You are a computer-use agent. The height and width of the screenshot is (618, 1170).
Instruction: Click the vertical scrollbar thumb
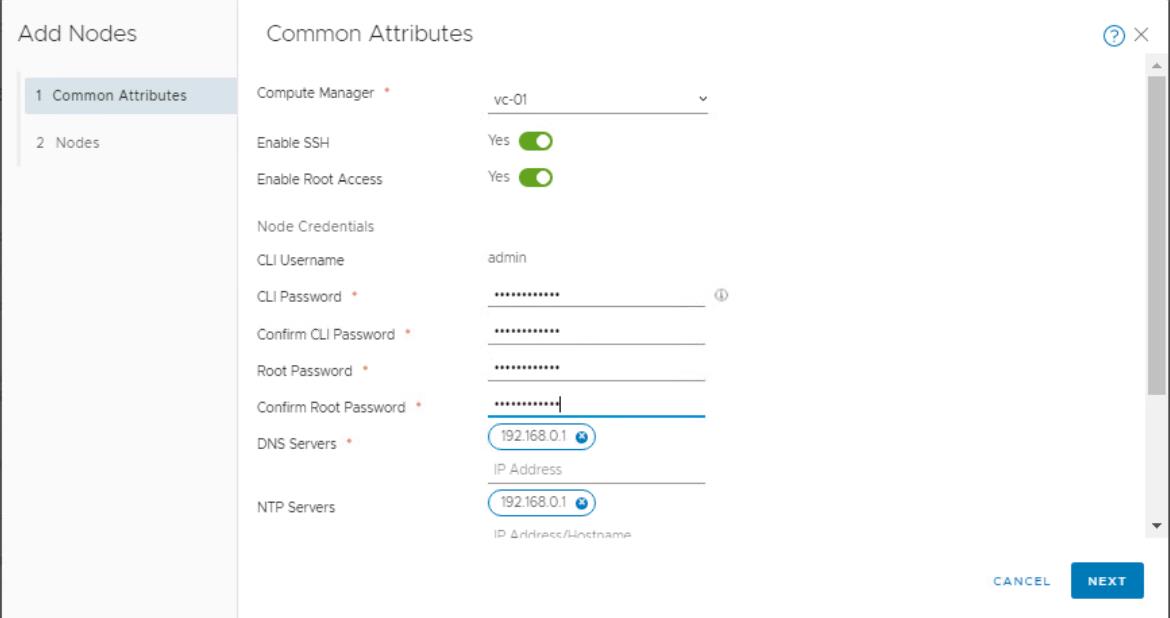(1157, 234)
